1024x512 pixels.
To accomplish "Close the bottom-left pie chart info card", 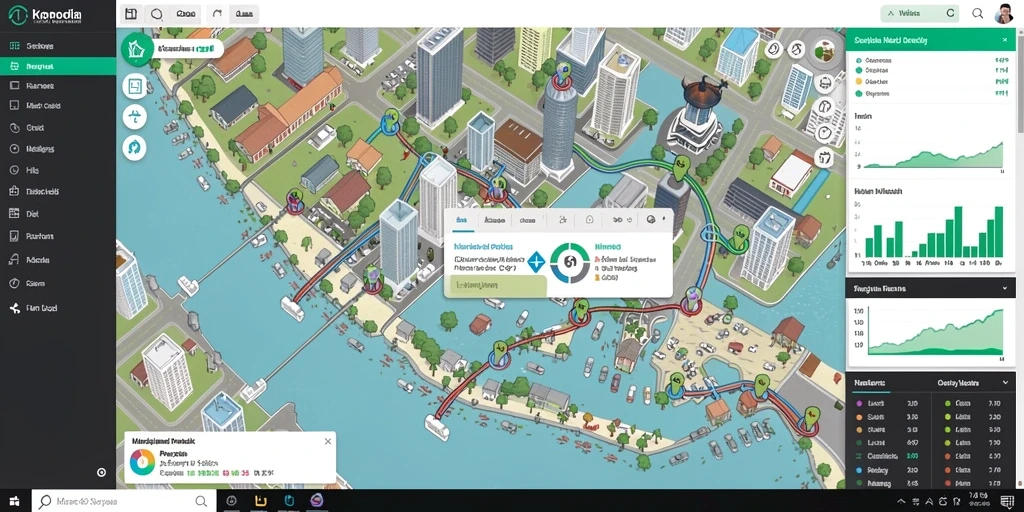I will tap(328, 441).
